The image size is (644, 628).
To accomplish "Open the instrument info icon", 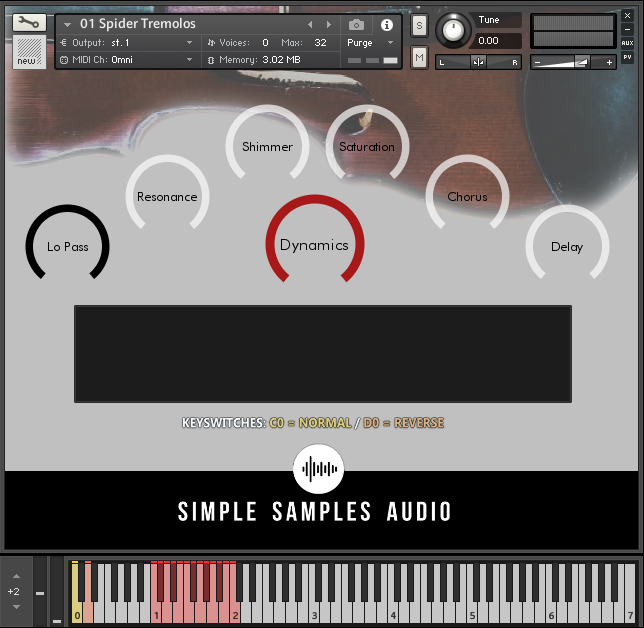I will [387, 24].
